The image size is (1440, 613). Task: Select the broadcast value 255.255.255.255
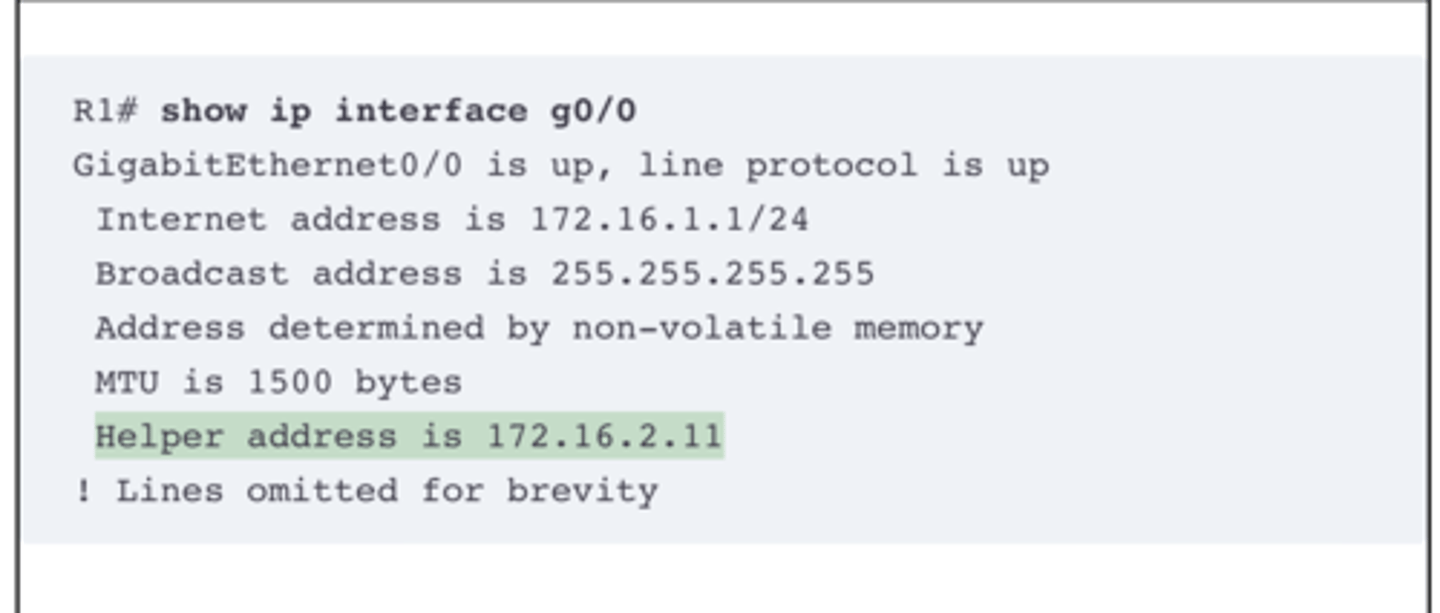tap(713, 273)
